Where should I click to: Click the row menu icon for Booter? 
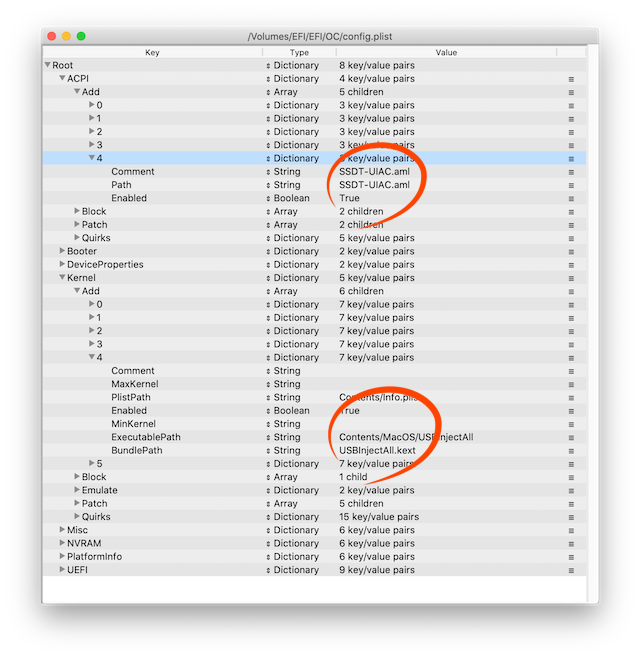click(x=571, y=252)
